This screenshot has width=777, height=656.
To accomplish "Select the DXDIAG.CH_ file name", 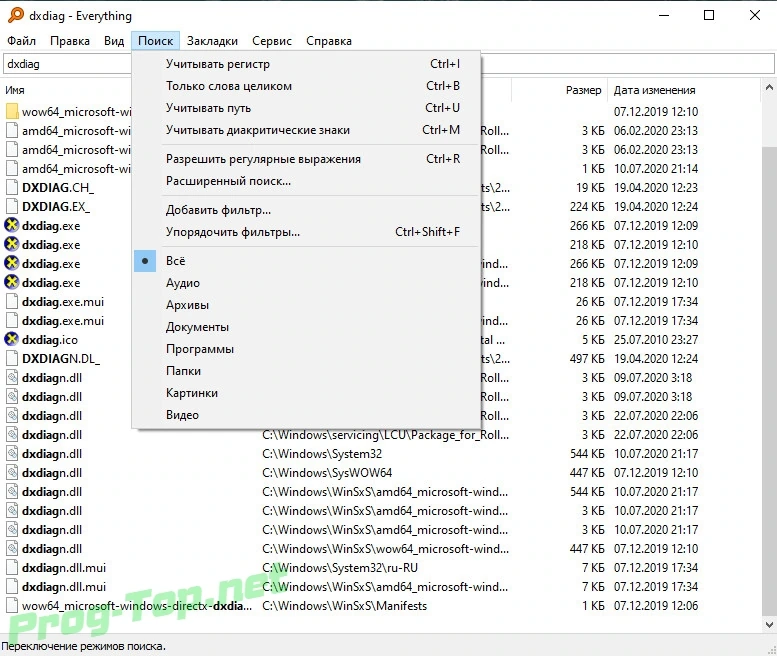I will [57, 188].
